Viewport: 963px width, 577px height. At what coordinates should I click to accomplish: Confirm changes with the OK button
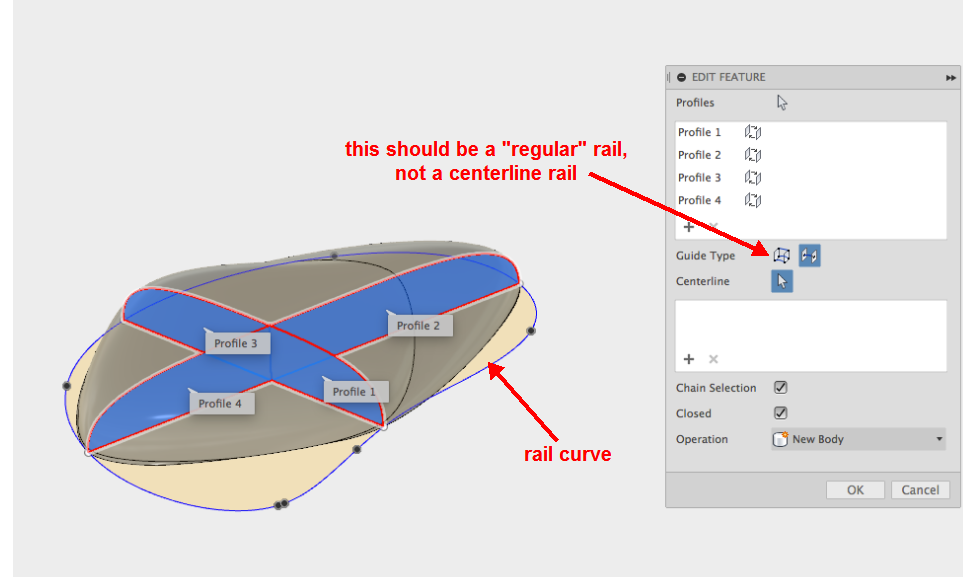coord(855,489)
